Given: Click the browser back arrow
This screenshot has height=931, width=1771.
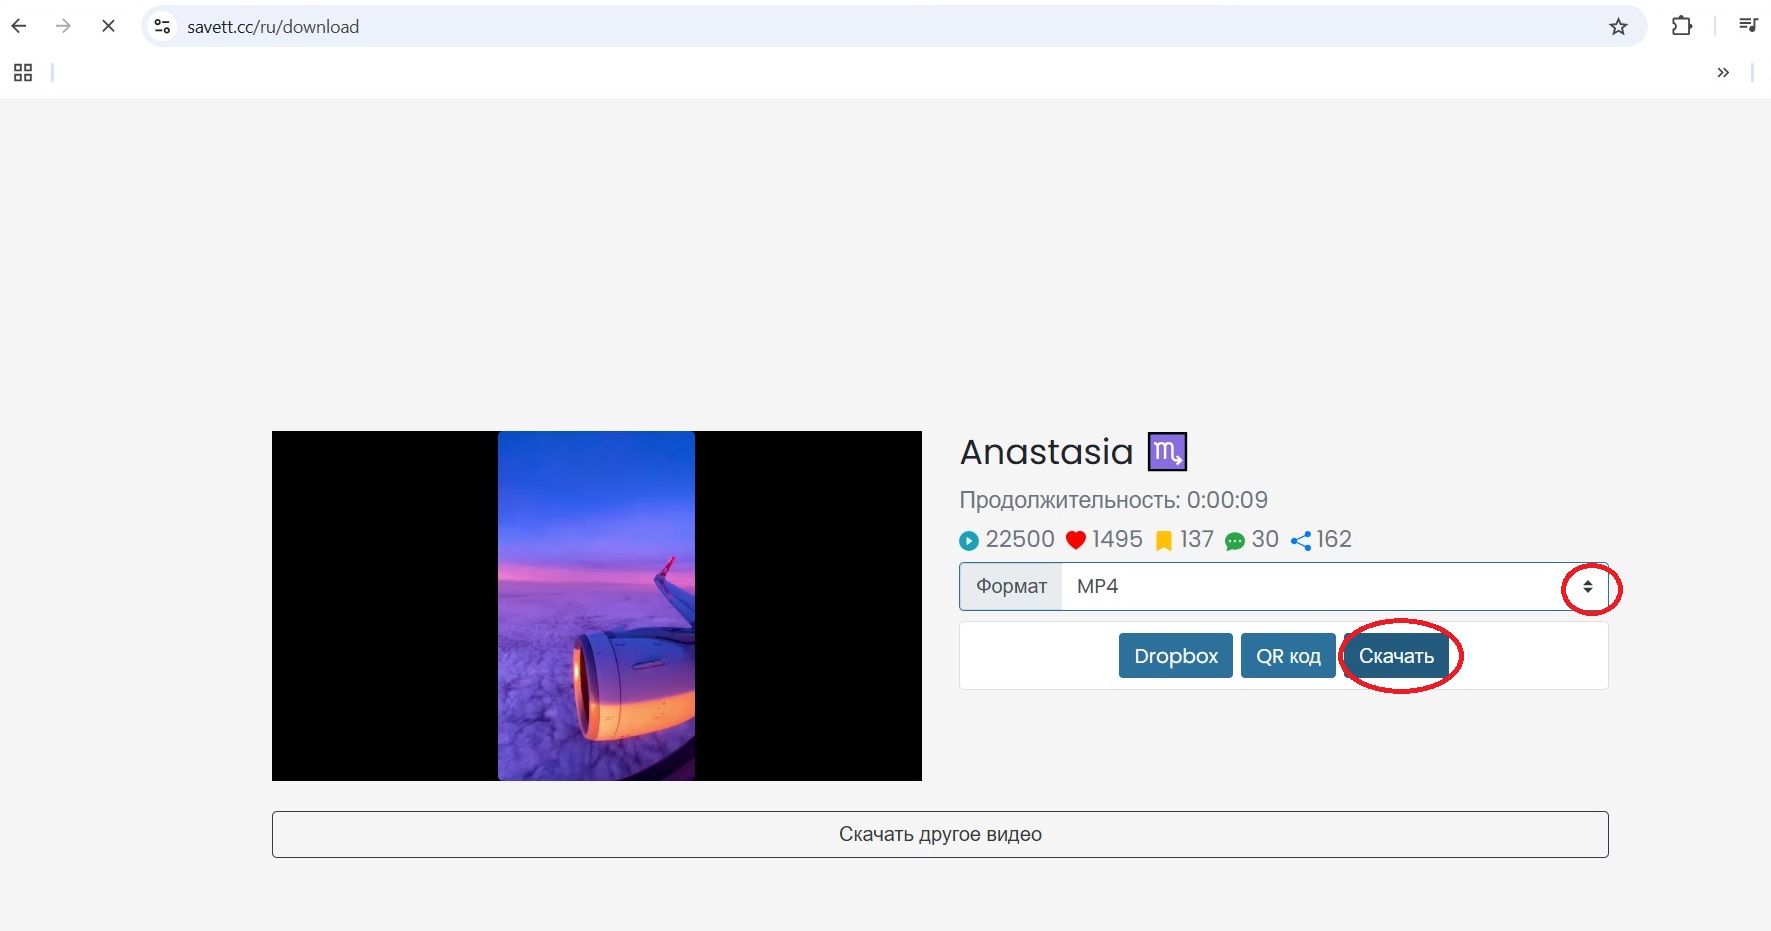Looking at the screenshot, I should [19, 27].
